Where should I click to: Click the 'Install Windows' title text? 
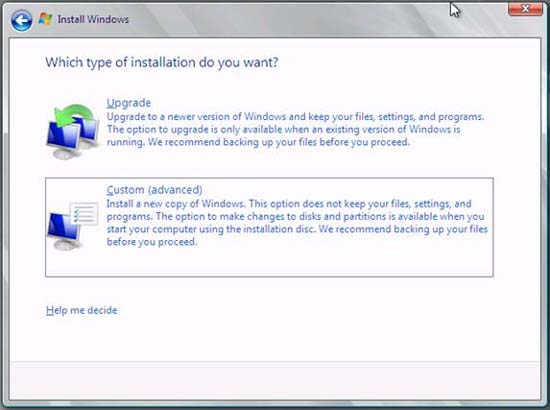(x=93, y=19)
